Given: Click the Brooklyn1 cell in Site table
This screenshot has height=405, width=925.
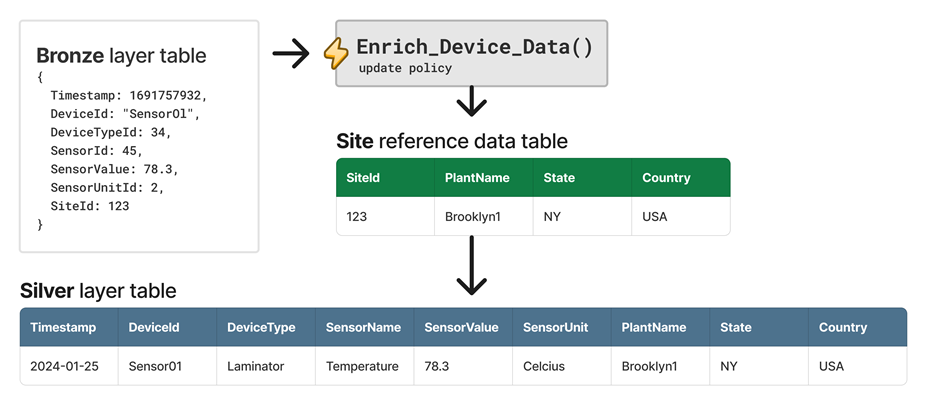Looking at the screenshot, I should (473, 216).
